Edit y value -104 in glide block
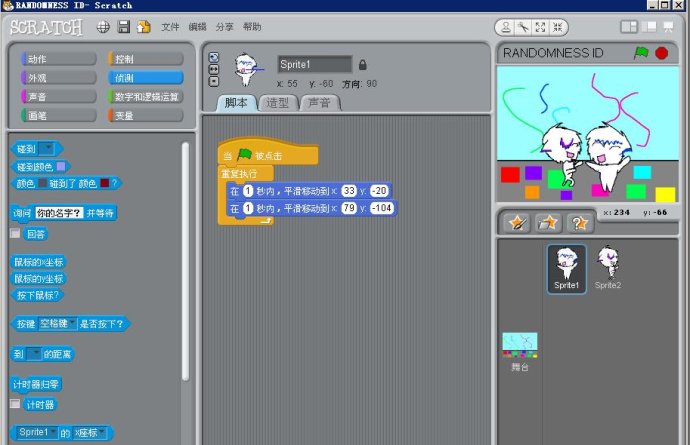The height and width of the screenshot is (445, 690). (x=381, y=208)
